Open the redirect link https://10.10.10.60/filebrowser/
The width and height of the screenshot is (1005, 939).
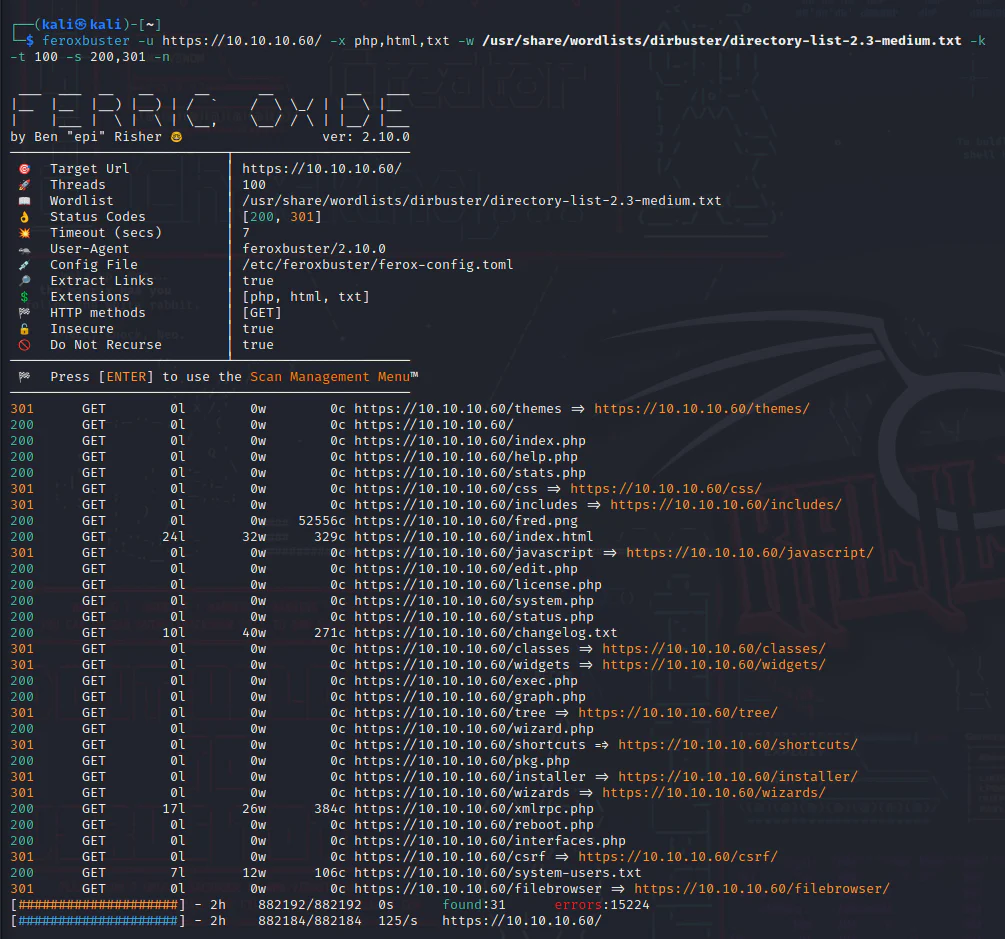click(x=761, y=888)
